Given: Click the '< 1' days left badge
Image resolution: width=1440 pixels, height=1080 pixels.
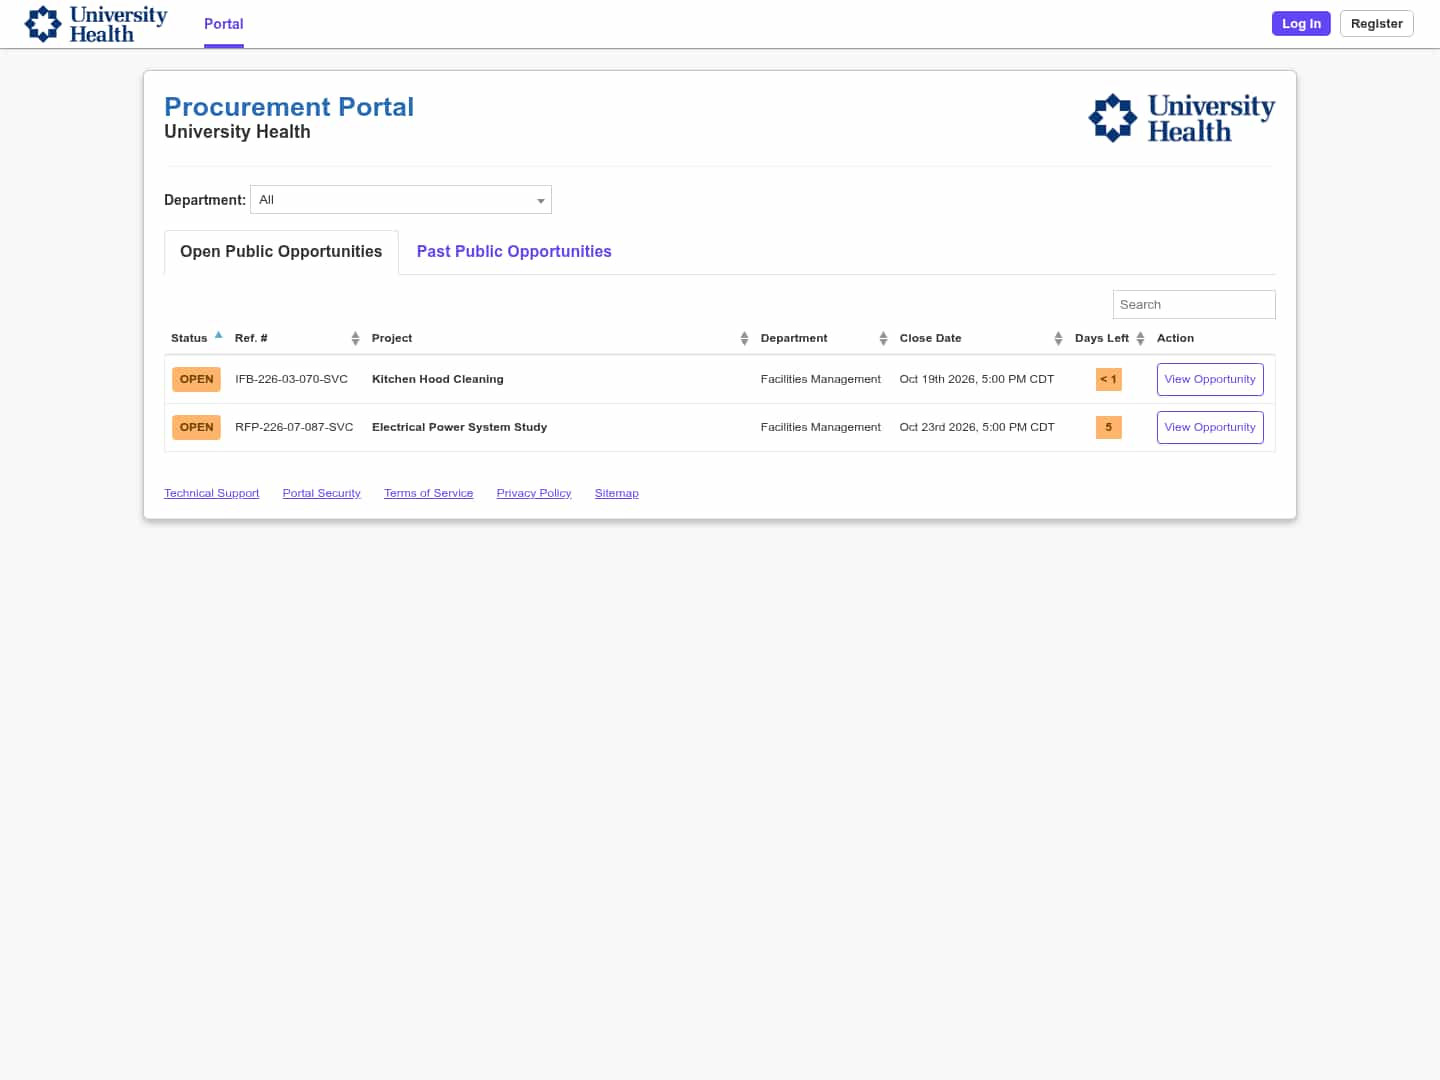Looking at the screenshot, I should [x=1109, y=380].
